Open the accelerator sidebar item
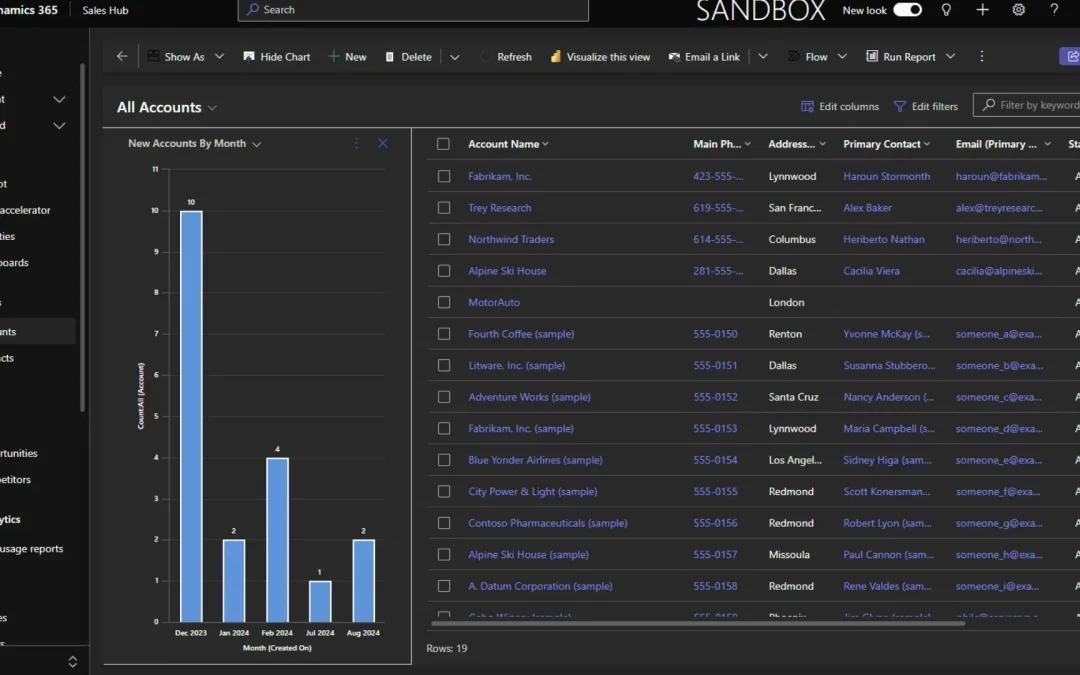This screenshot has width=1080, height=675. pyautogui.click(x=25, y=210)
